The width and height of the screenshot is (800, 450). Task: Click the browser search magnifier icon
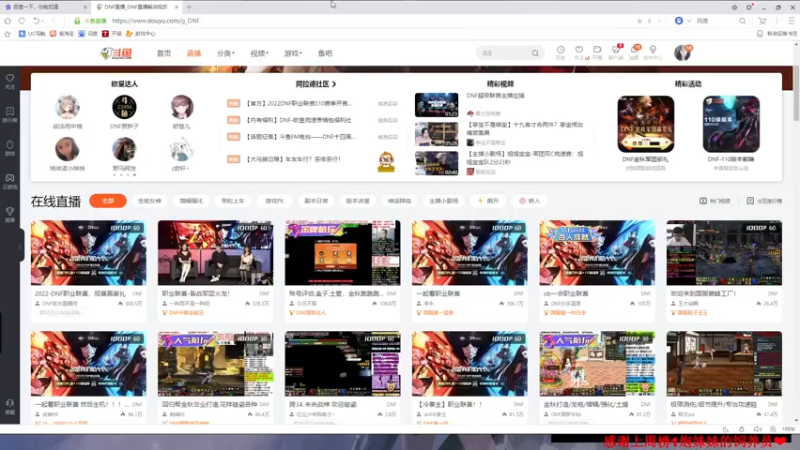coord(742,21)
